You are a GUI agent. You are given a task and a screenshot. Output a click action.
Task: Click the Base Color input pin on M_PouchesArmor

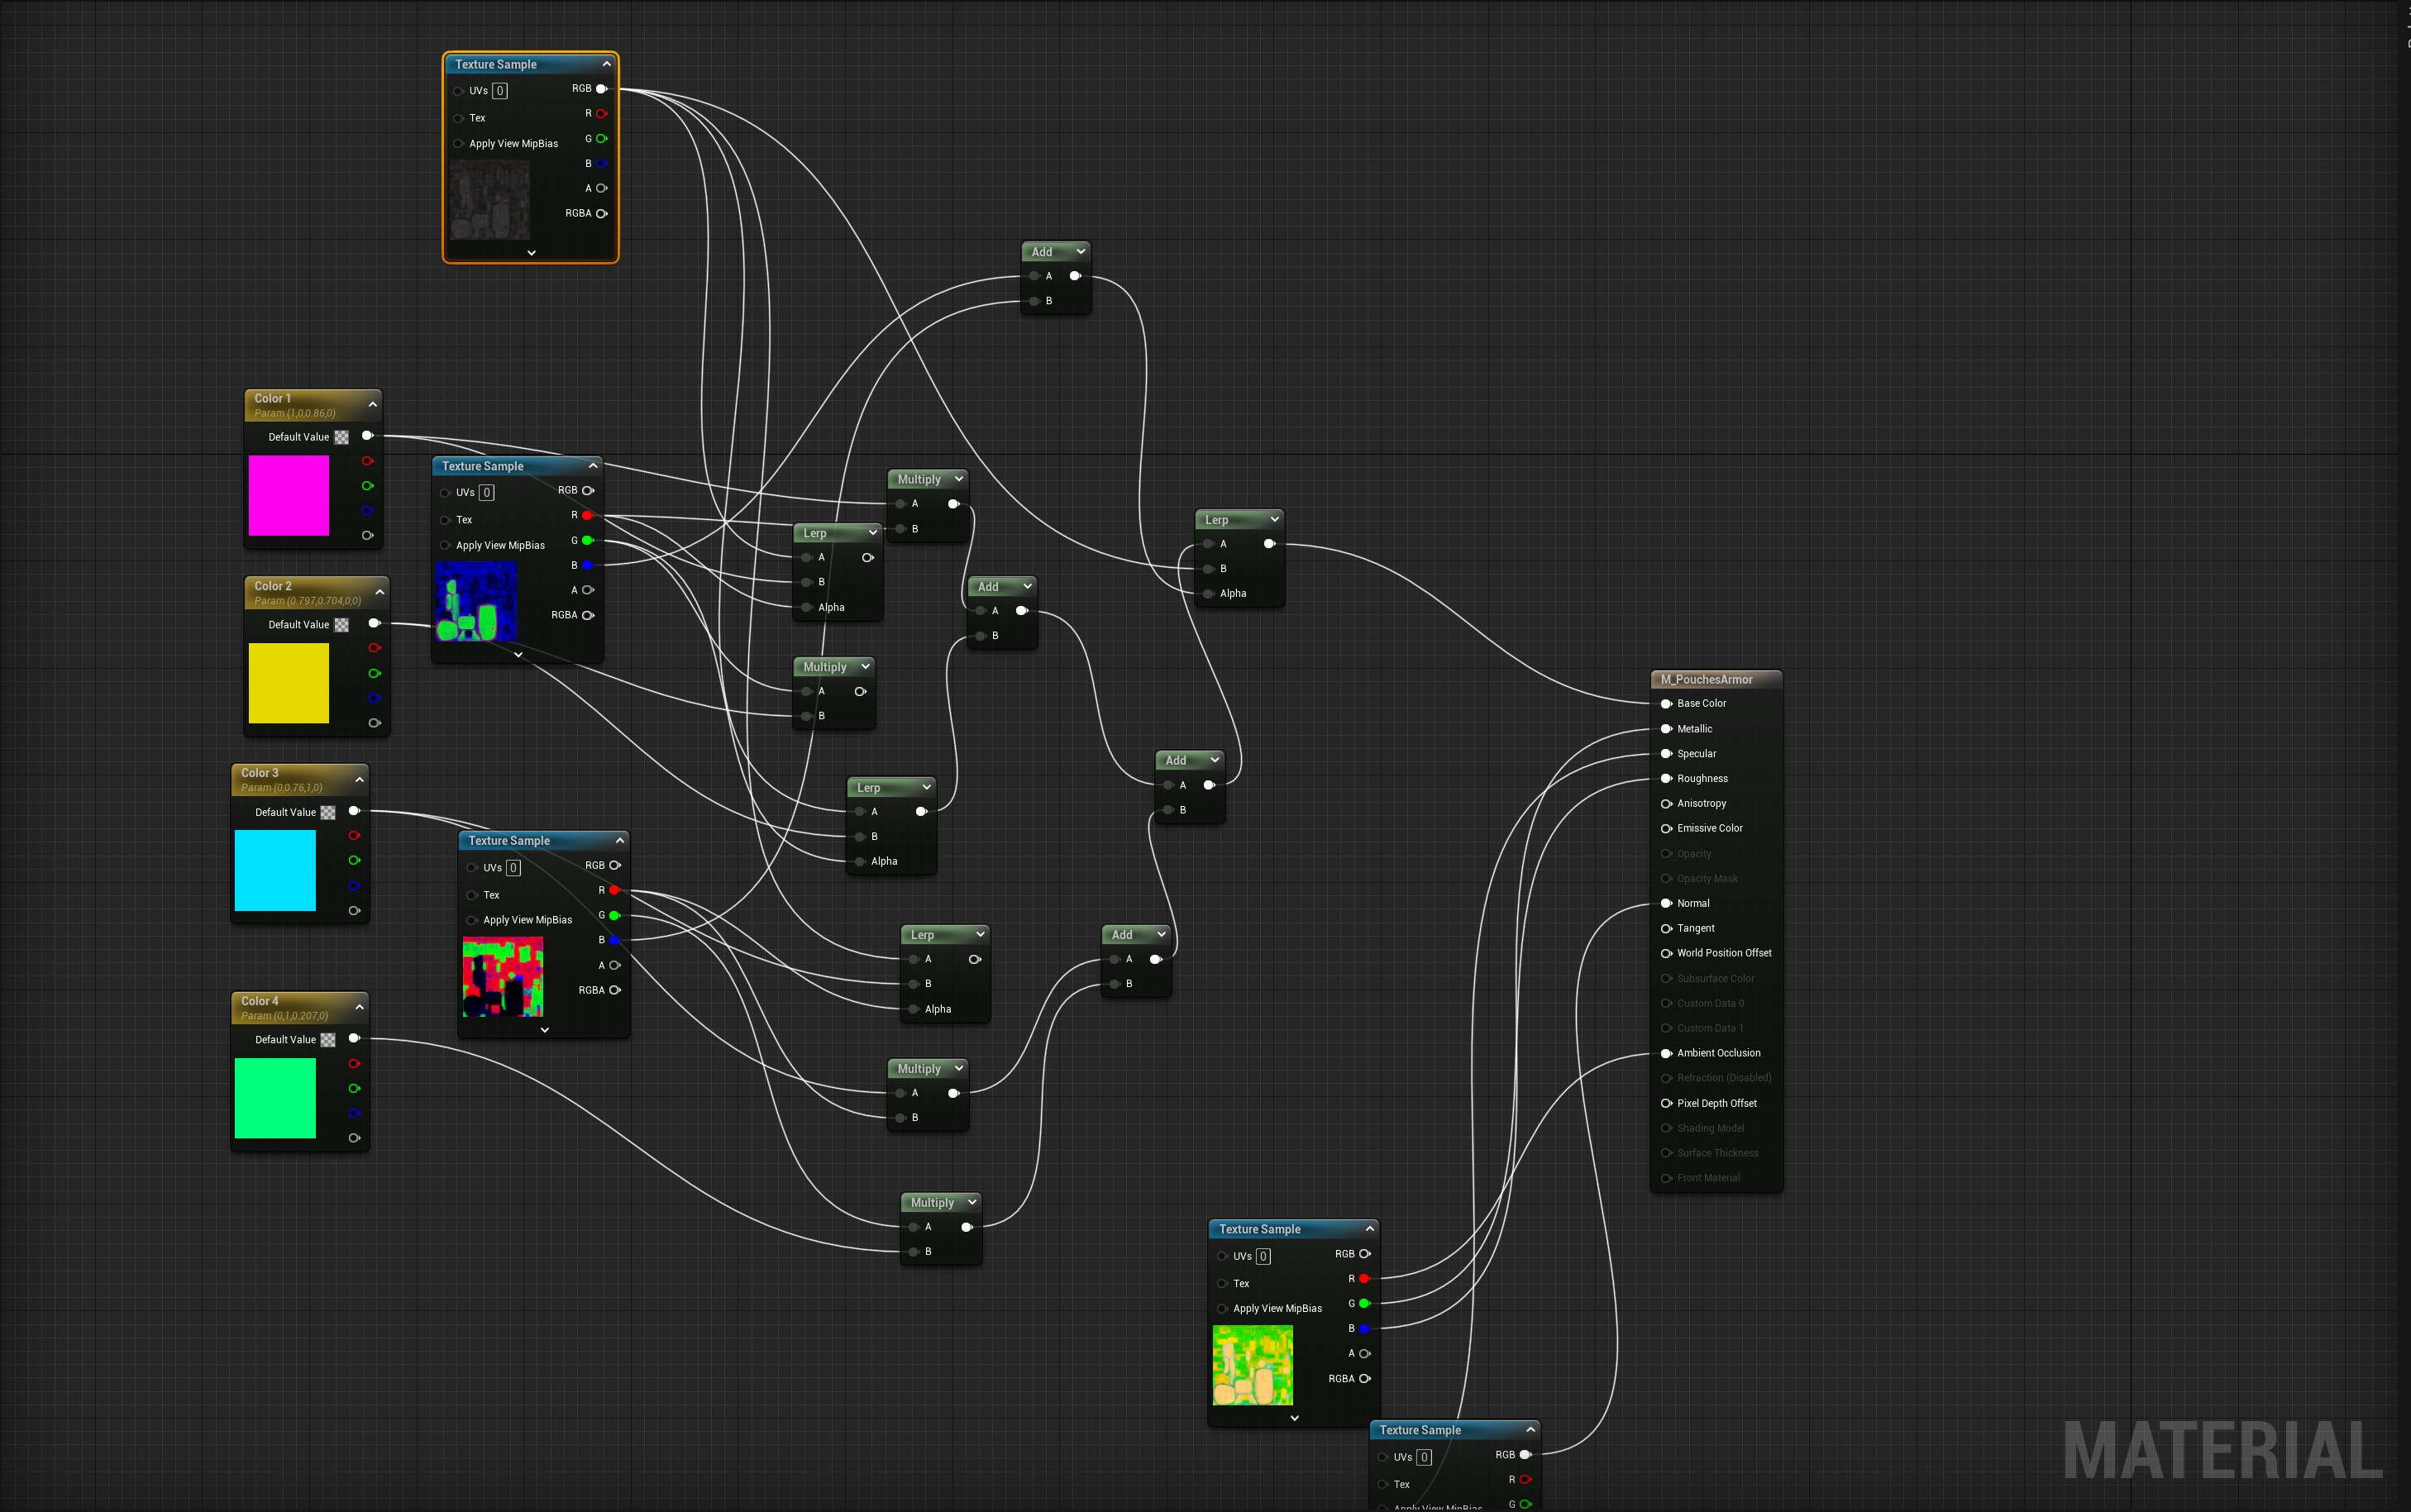(1666, 703)
